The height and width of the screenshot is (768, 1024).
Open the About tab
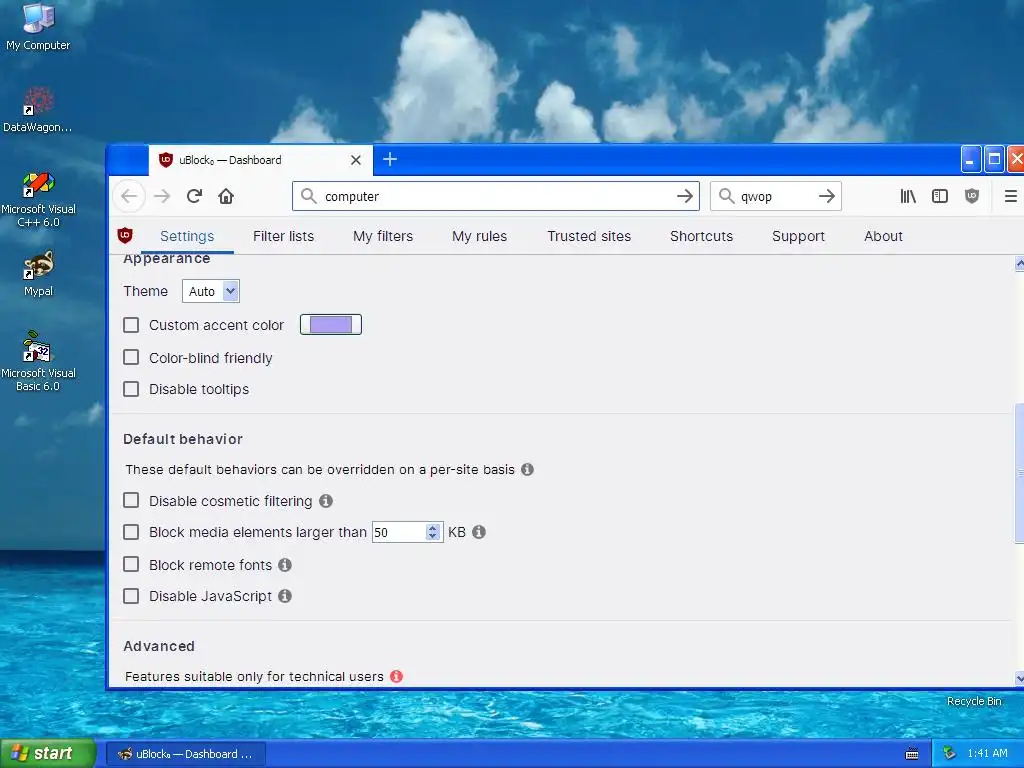[x=883, y=236]
